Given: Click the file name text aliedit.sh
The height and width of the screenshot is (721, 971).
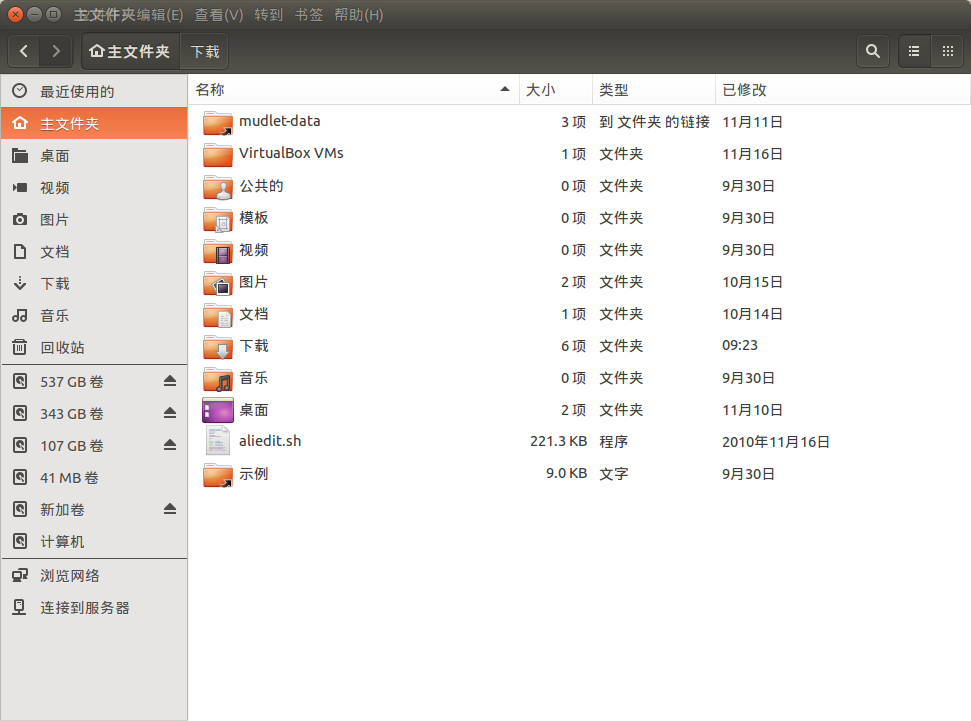Looking at the screenshot, I should click(x=270, y=441).
